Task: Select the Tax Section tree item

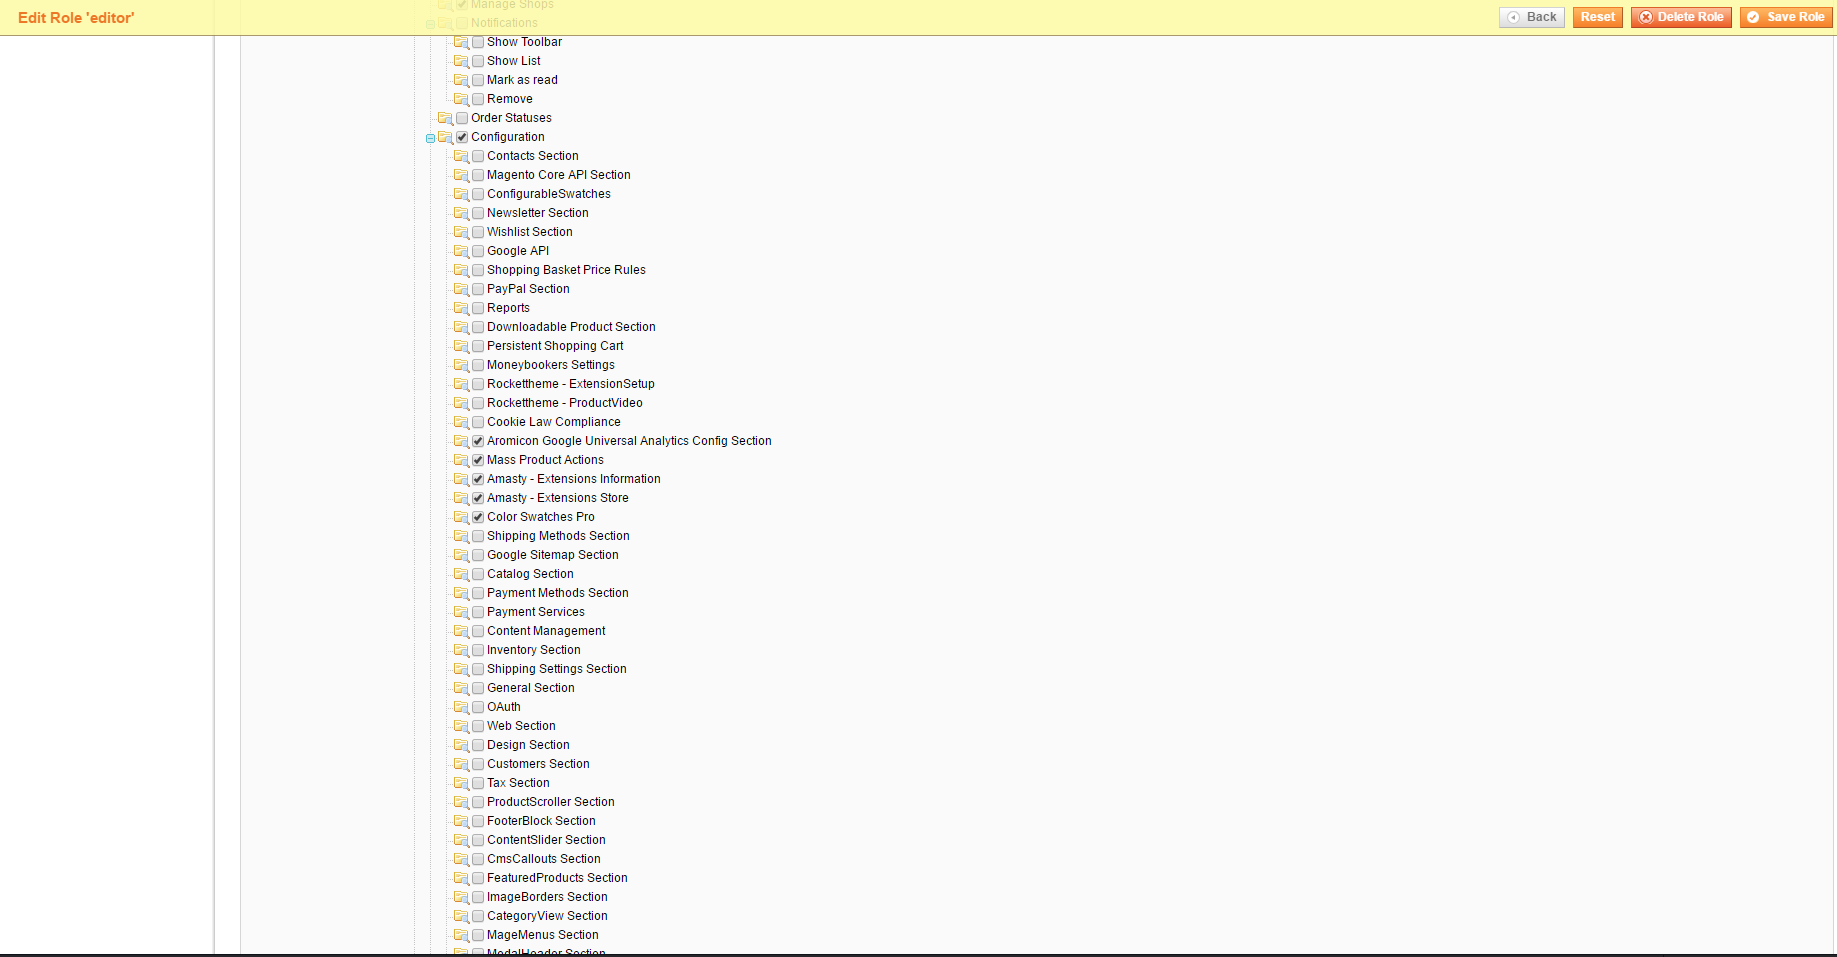Action: tap(518, 783)
